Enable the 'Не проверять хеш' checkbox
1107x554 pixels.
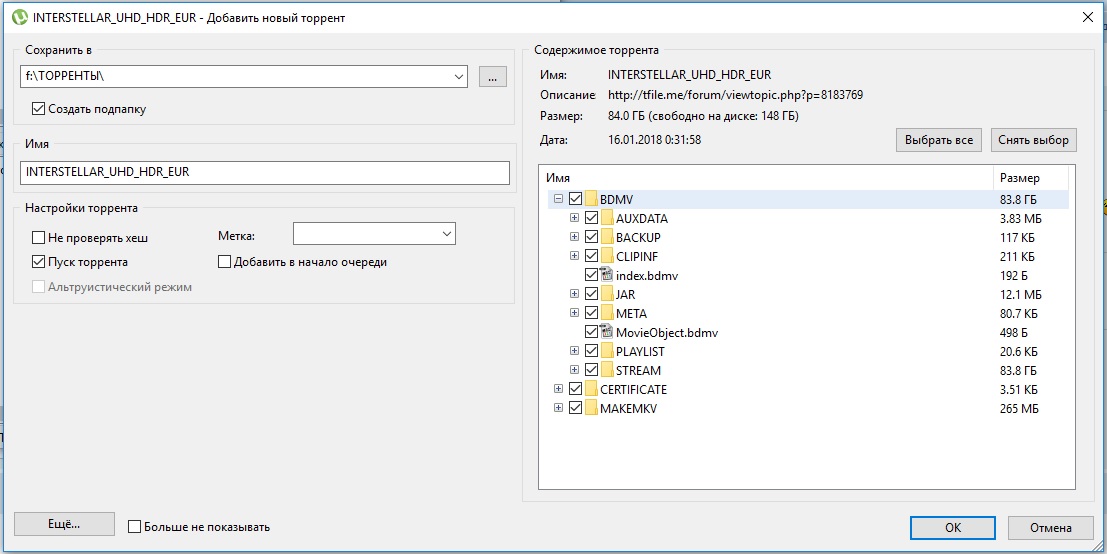[39, 238]
